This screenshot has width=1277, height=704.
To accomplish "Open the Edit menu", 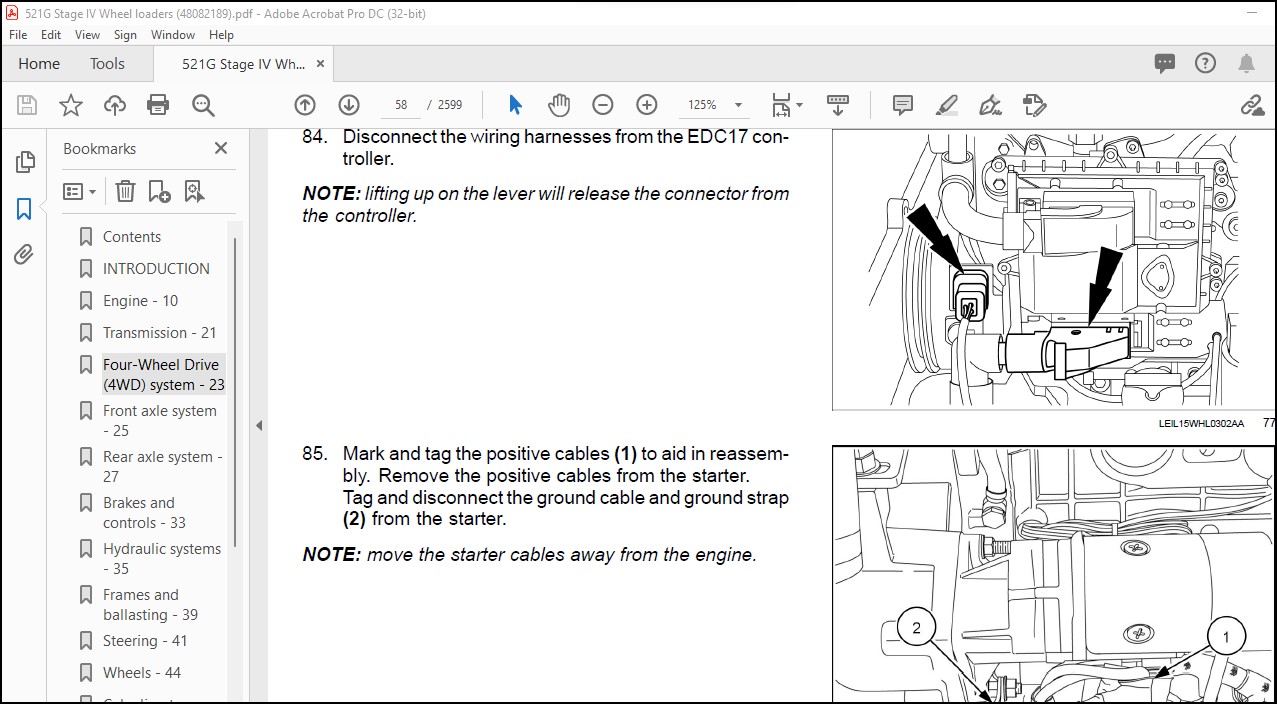I will coord(51,34).
